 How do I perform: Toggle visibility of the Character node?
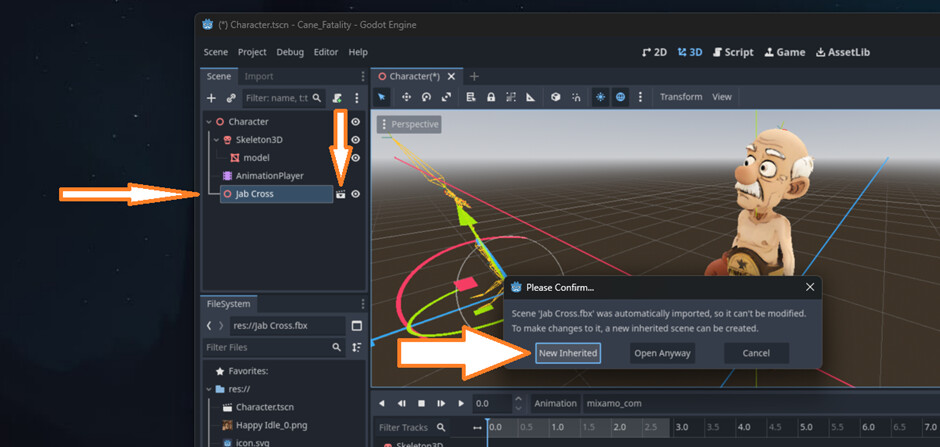(355, 122)
